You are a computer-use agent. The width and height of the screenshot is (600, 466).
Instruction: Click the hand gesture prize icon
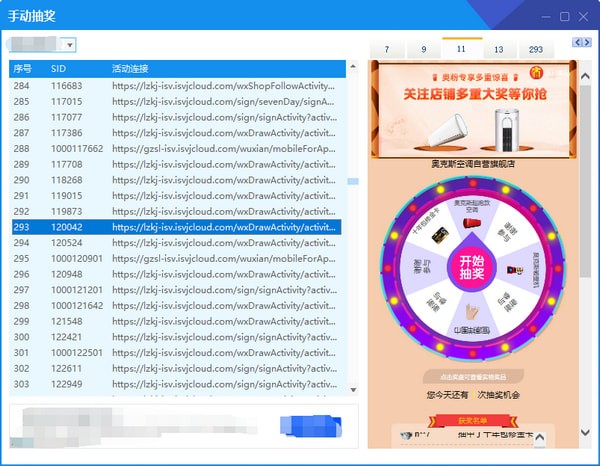pyautogui.click(x=472, y=312)
